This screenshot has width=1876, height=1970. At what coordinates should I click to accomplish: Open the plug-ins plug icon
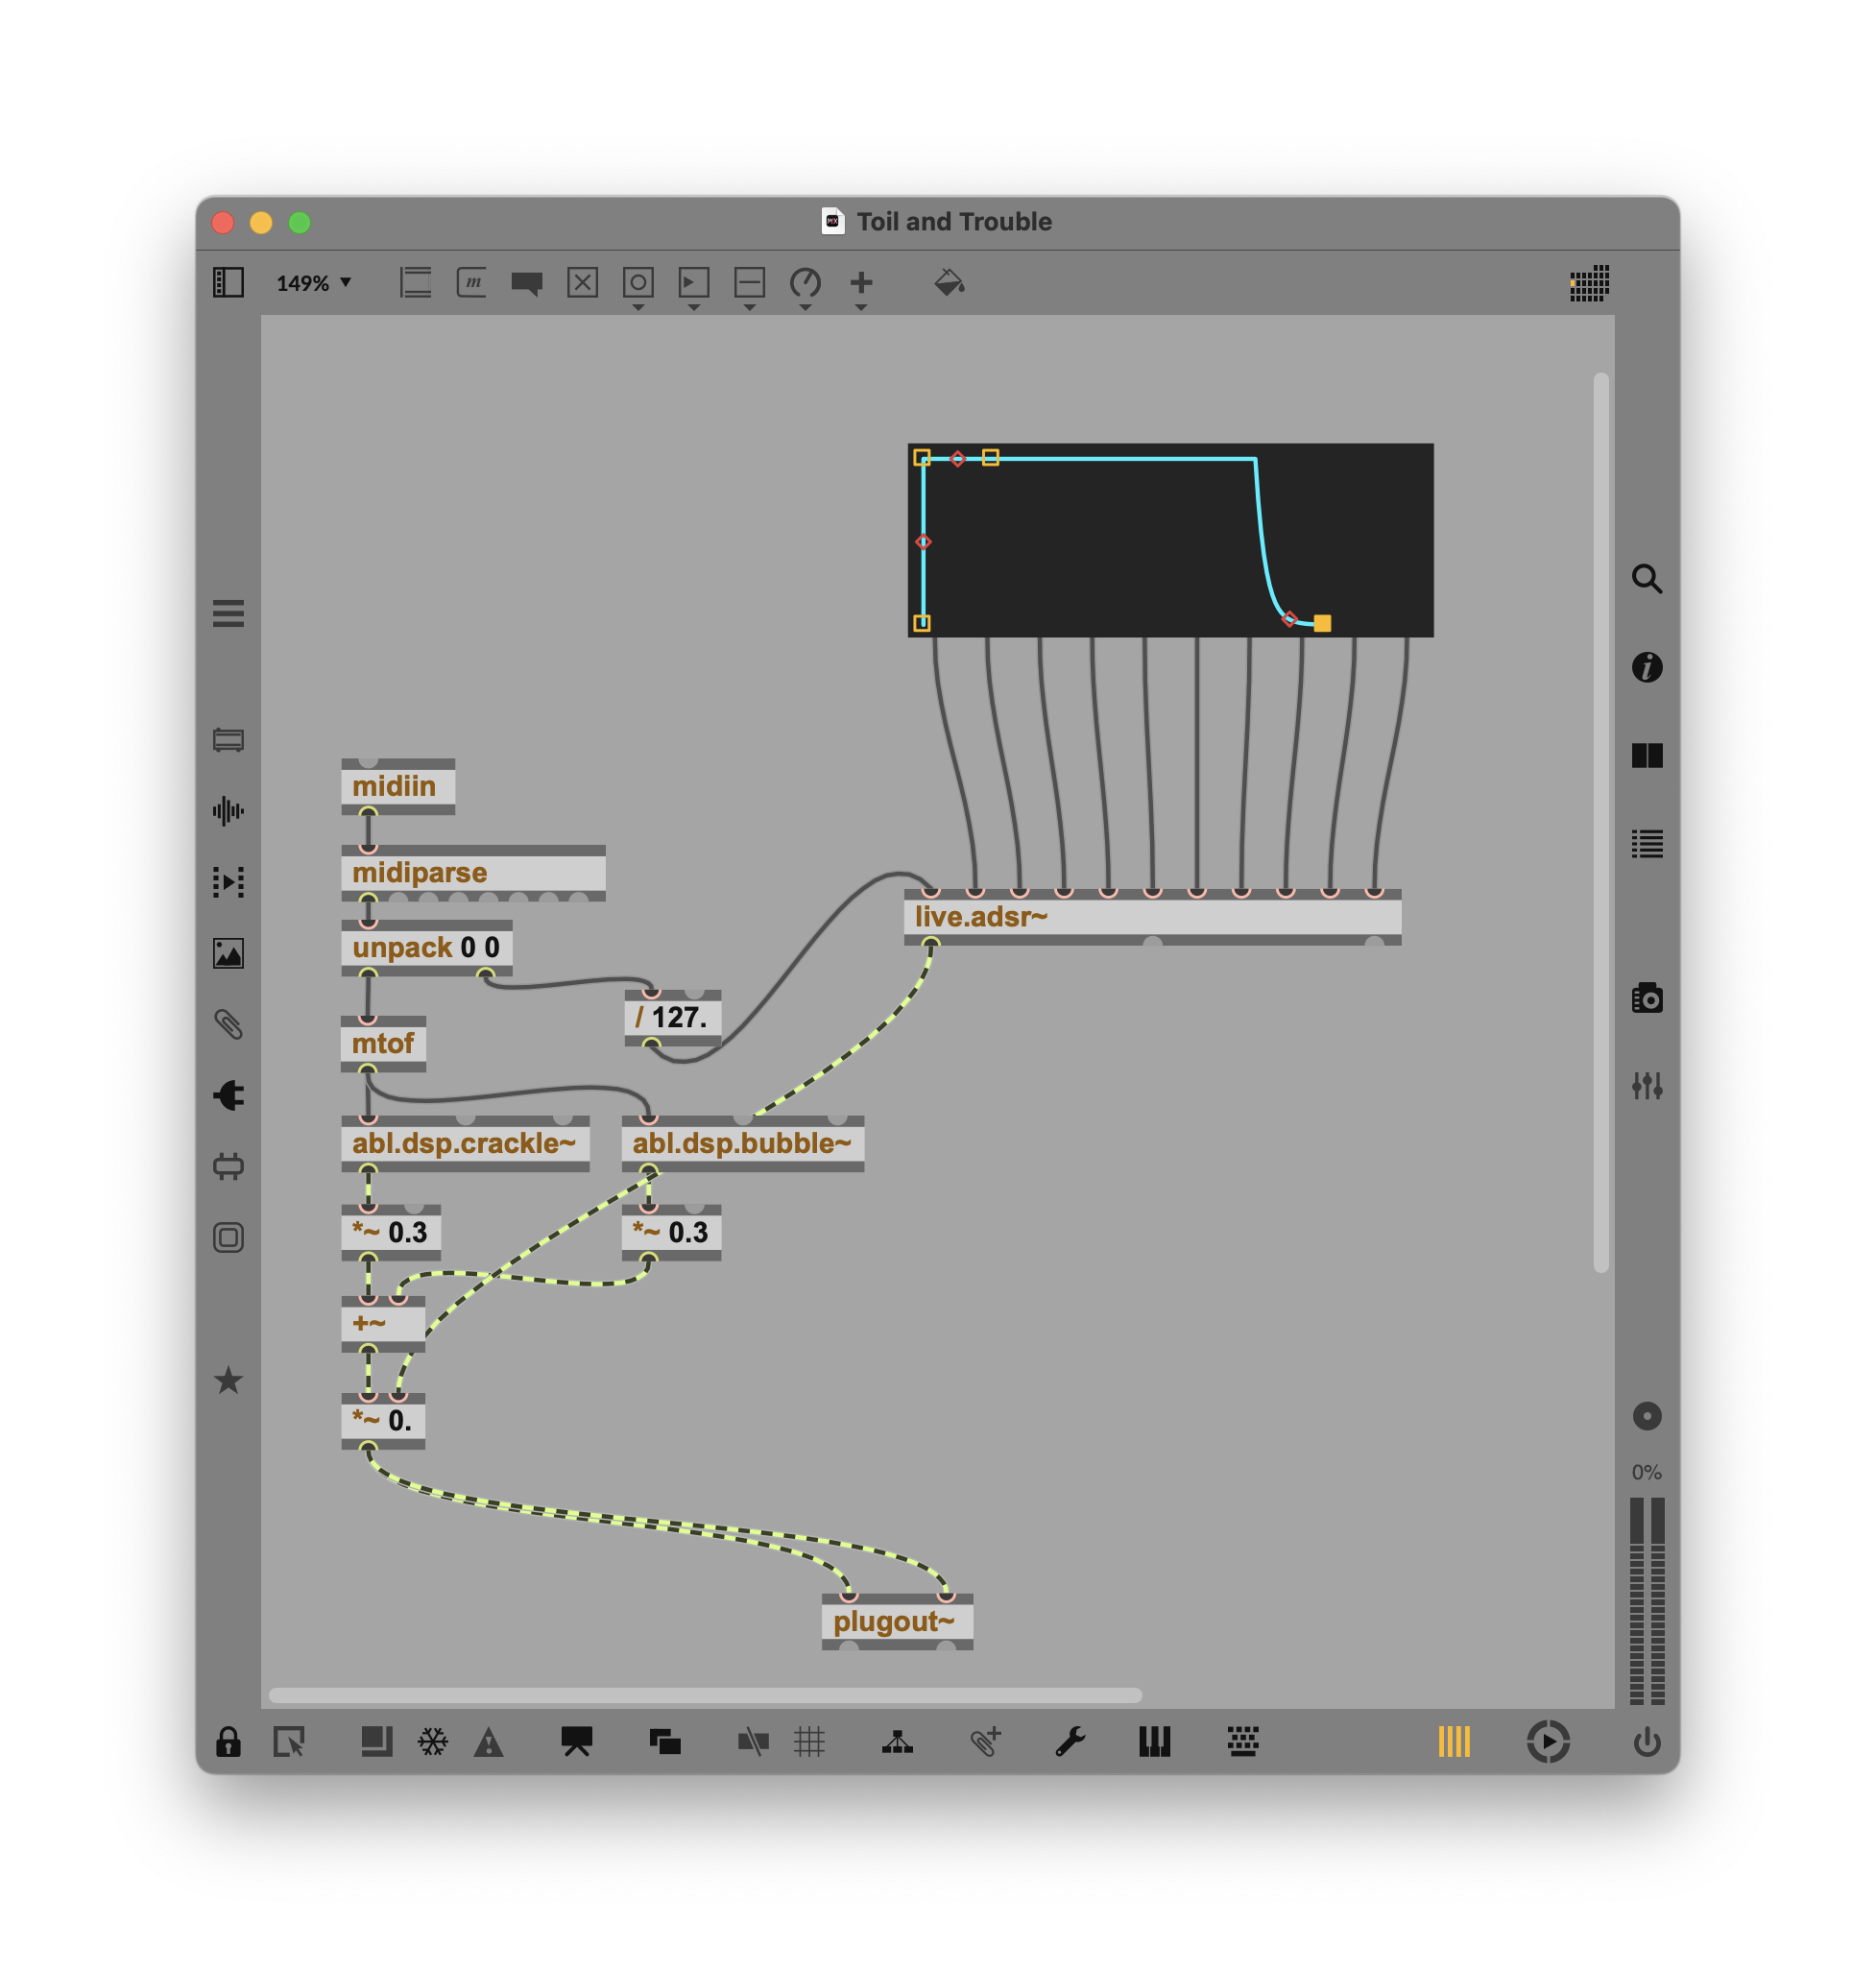coord(228,1095)
